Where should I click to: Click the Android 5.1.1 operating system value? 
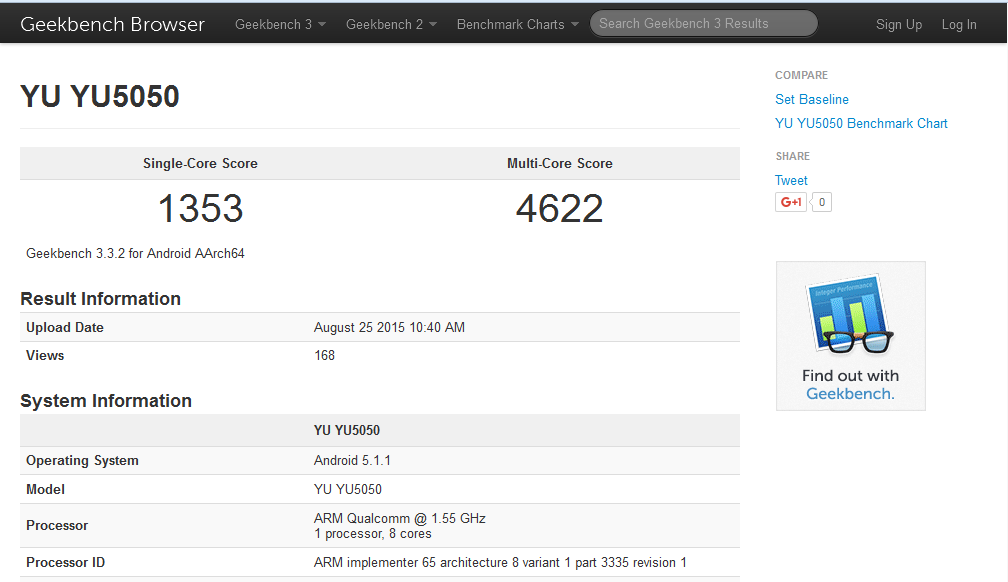coord(351,460)
